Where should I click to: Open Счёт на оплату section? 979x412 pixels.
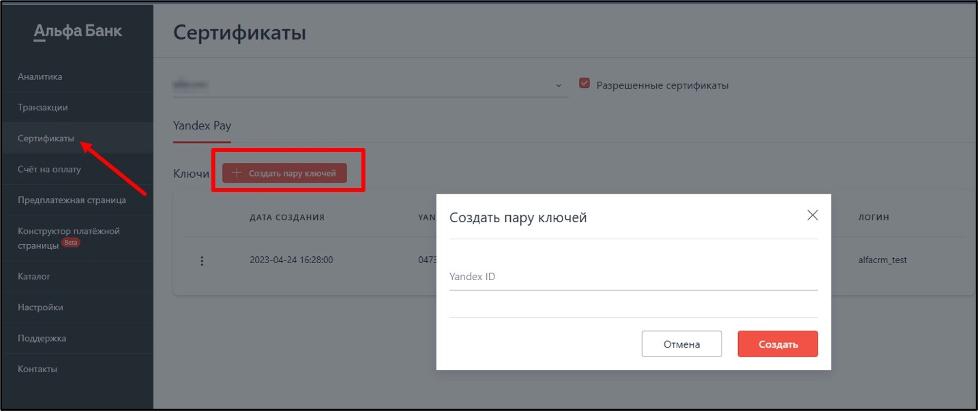pyautogui.click(x=49, y=169)
